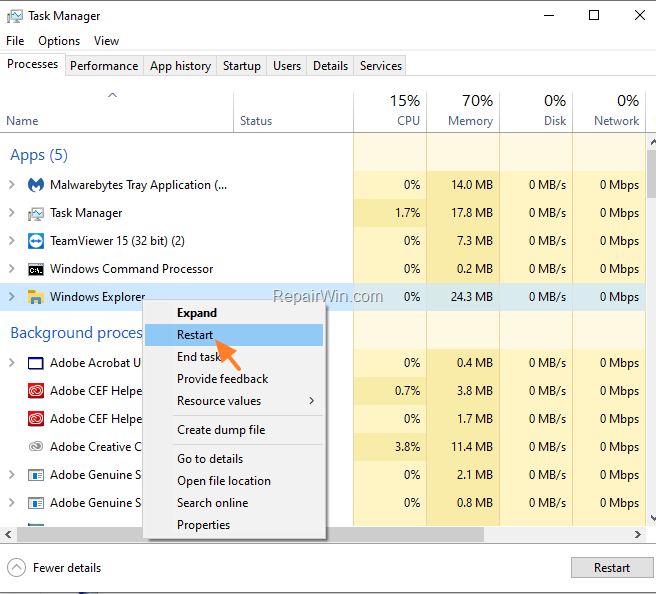
Task: Sort by the Name column header
Action: click(x=117, y=112)
